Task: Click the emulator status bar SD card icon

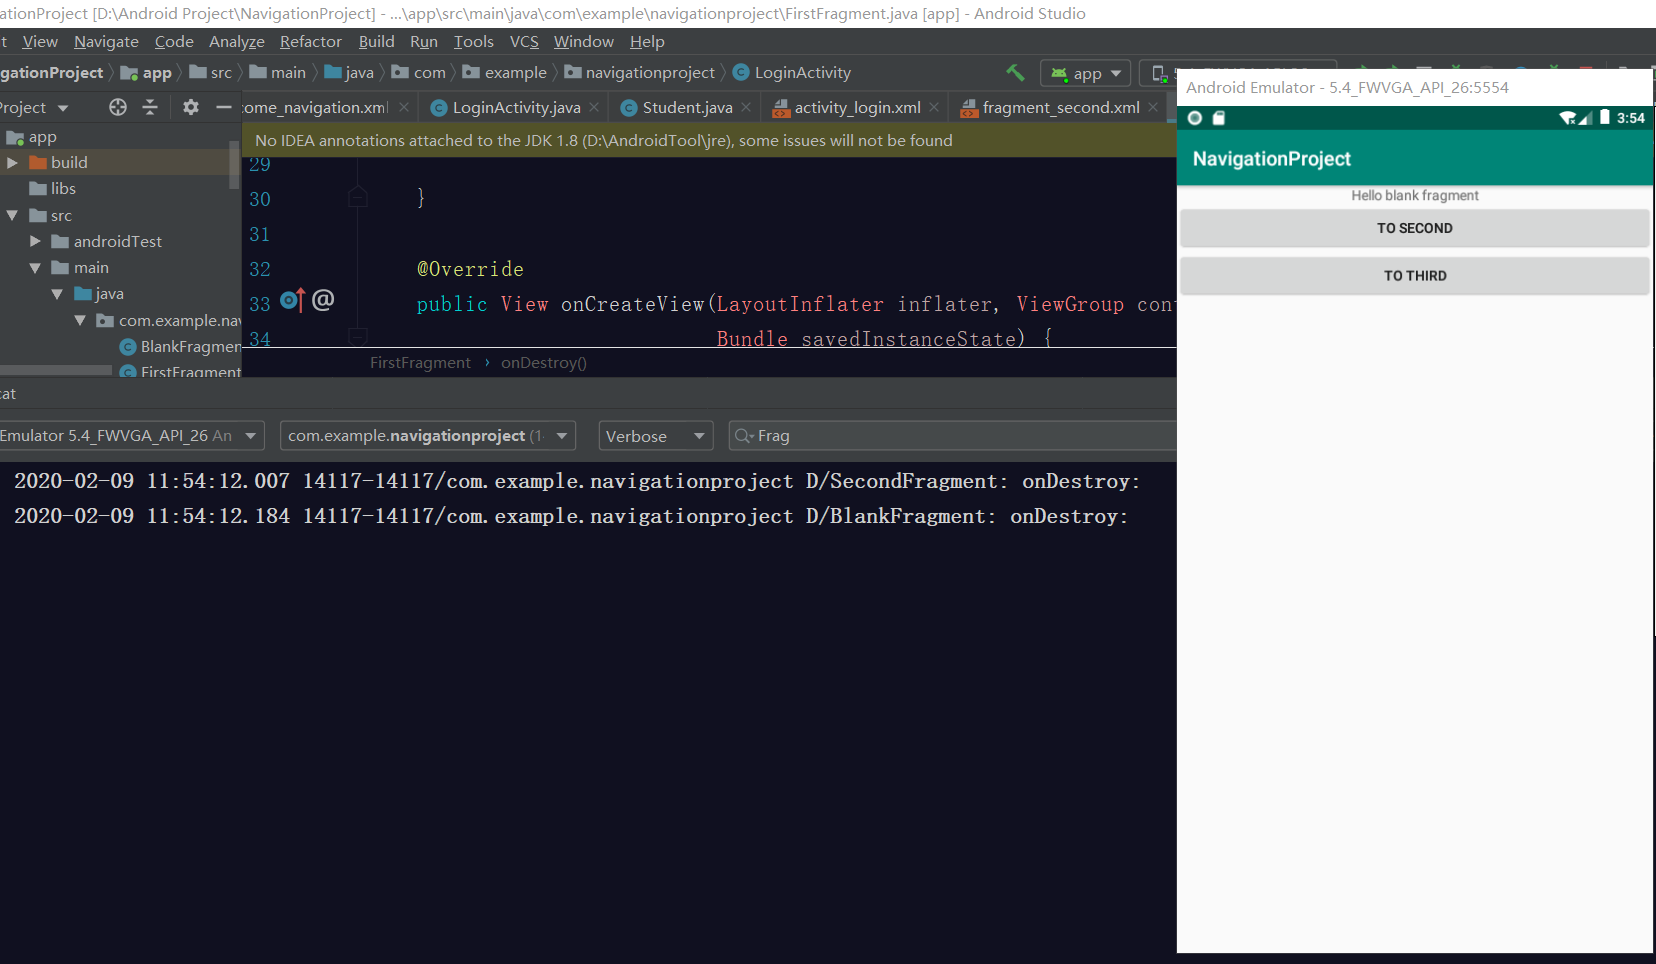Action: (x=1219, y=118)
